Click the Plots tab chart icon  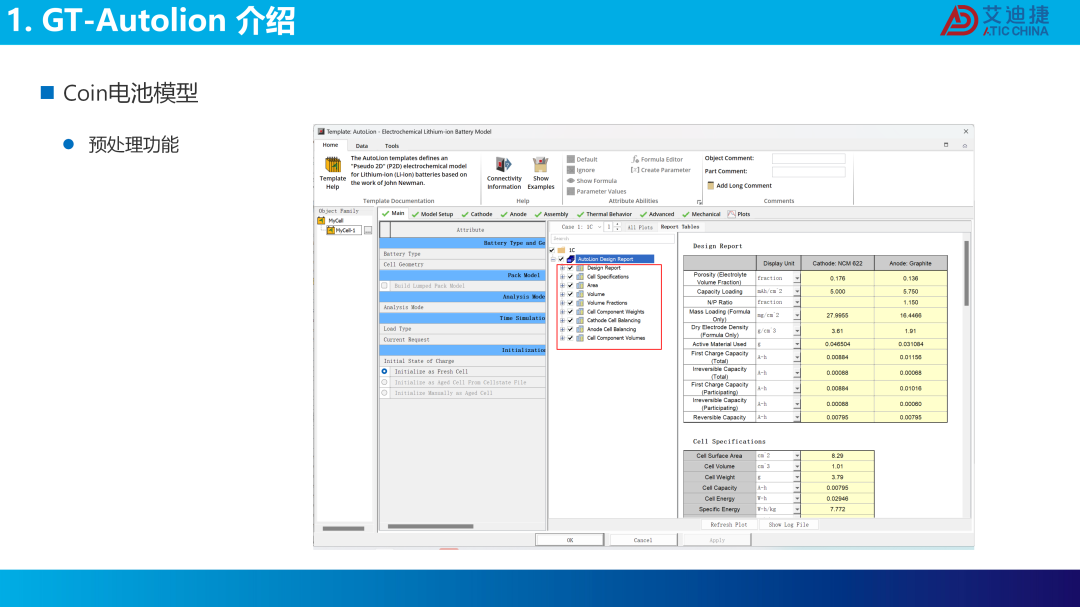pyautogui.click(x=731, y=214)
